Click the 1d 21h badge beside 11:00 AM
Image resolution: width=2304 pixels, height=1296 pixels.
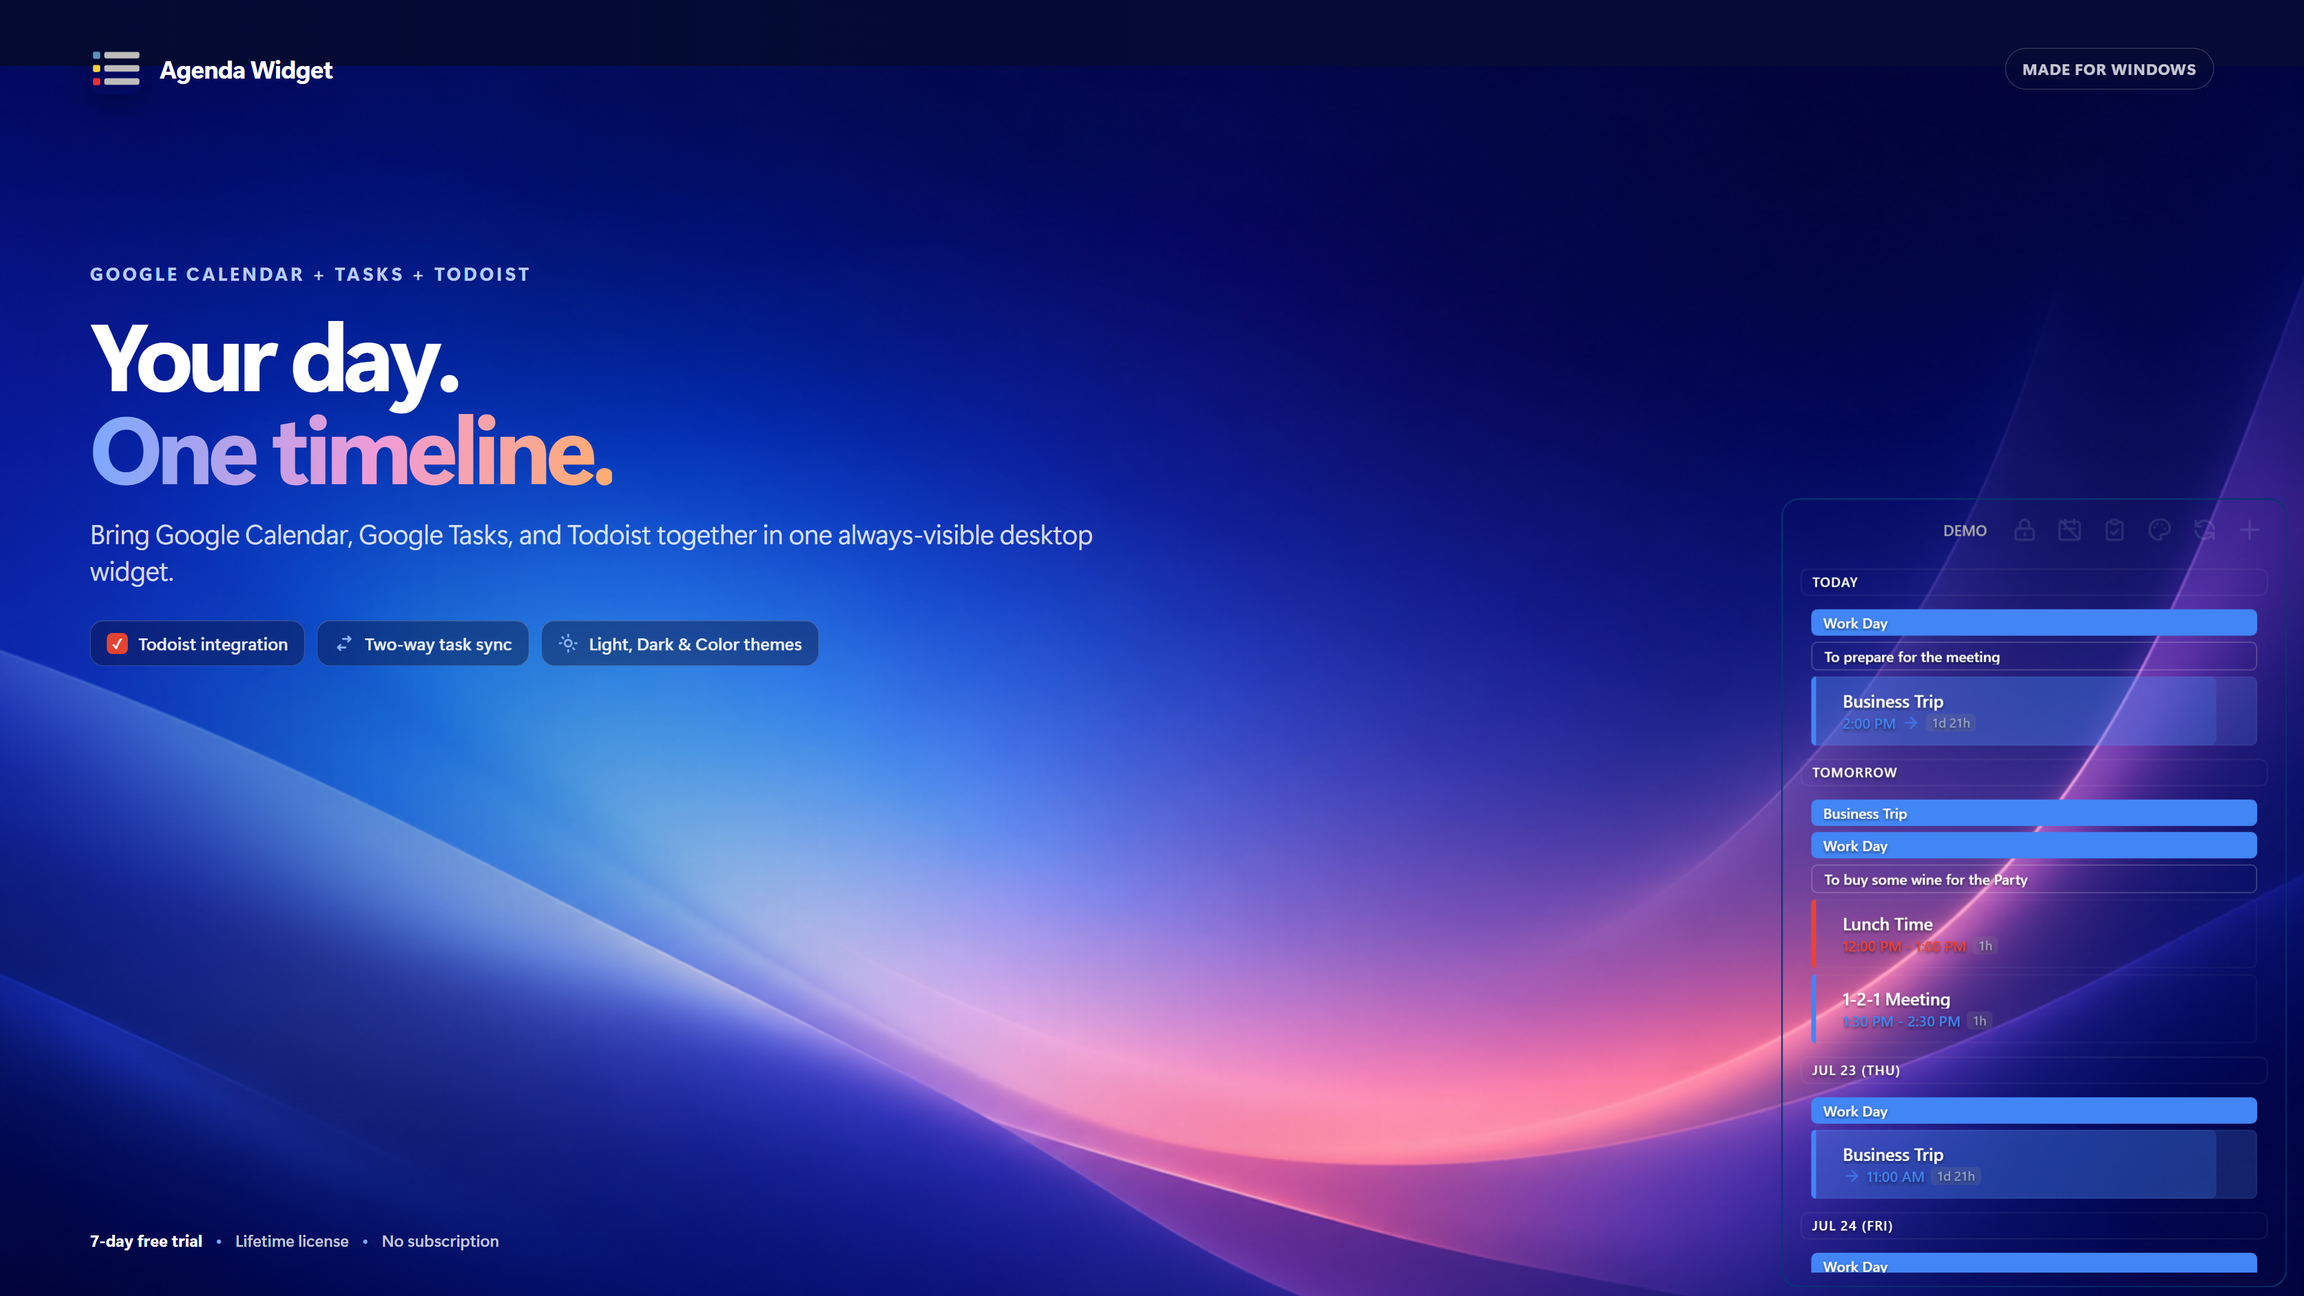[1956, 1177]
